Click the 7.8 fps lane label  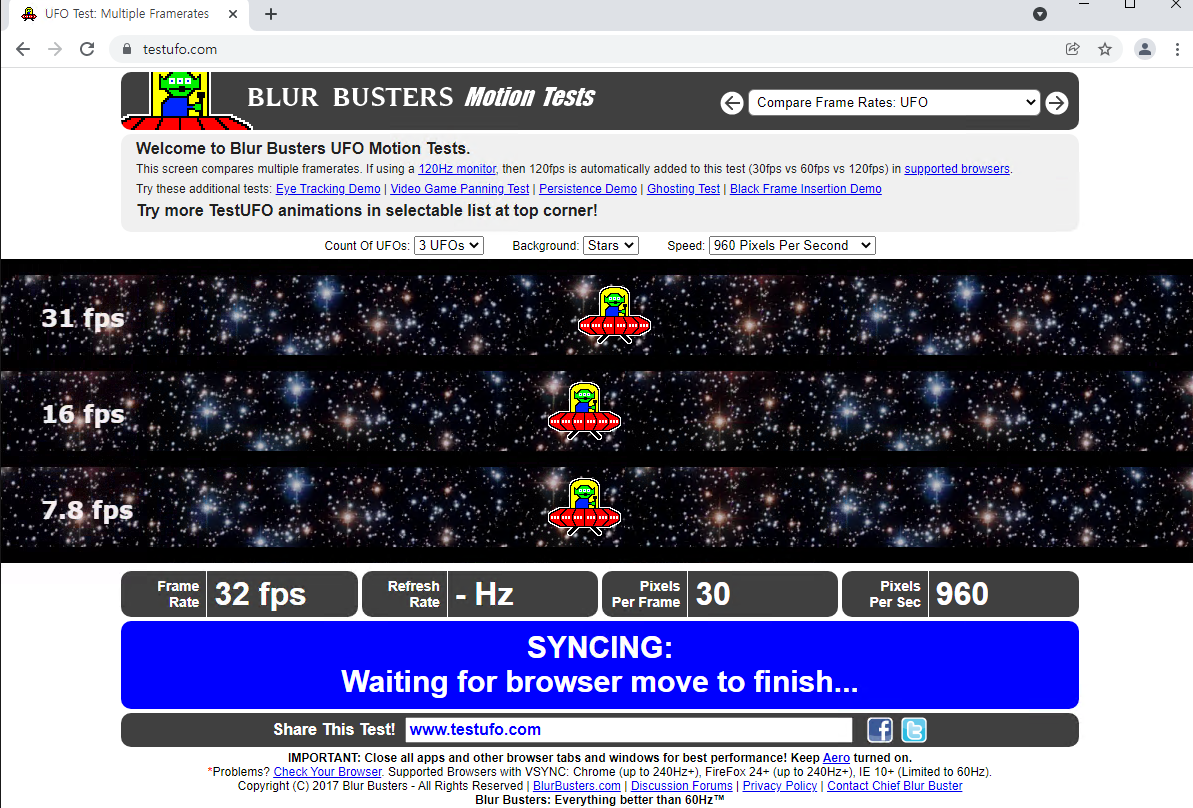(x=87, y=511)
